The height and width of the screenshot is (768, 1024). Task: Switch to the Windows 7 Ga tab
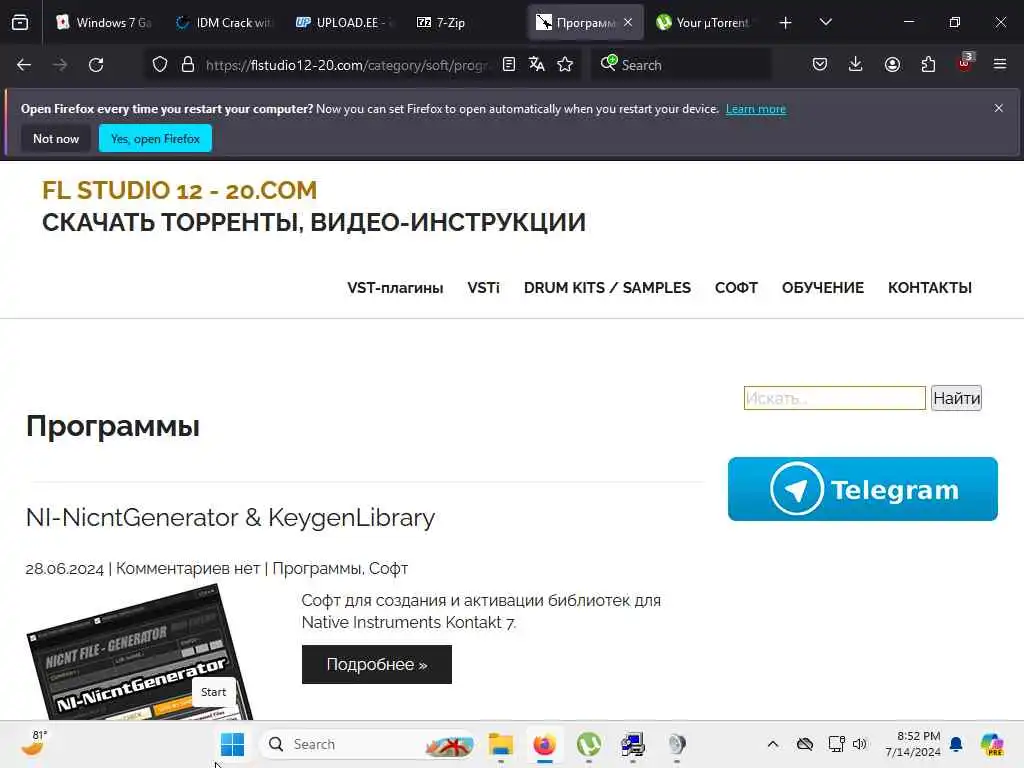(104, 23)
